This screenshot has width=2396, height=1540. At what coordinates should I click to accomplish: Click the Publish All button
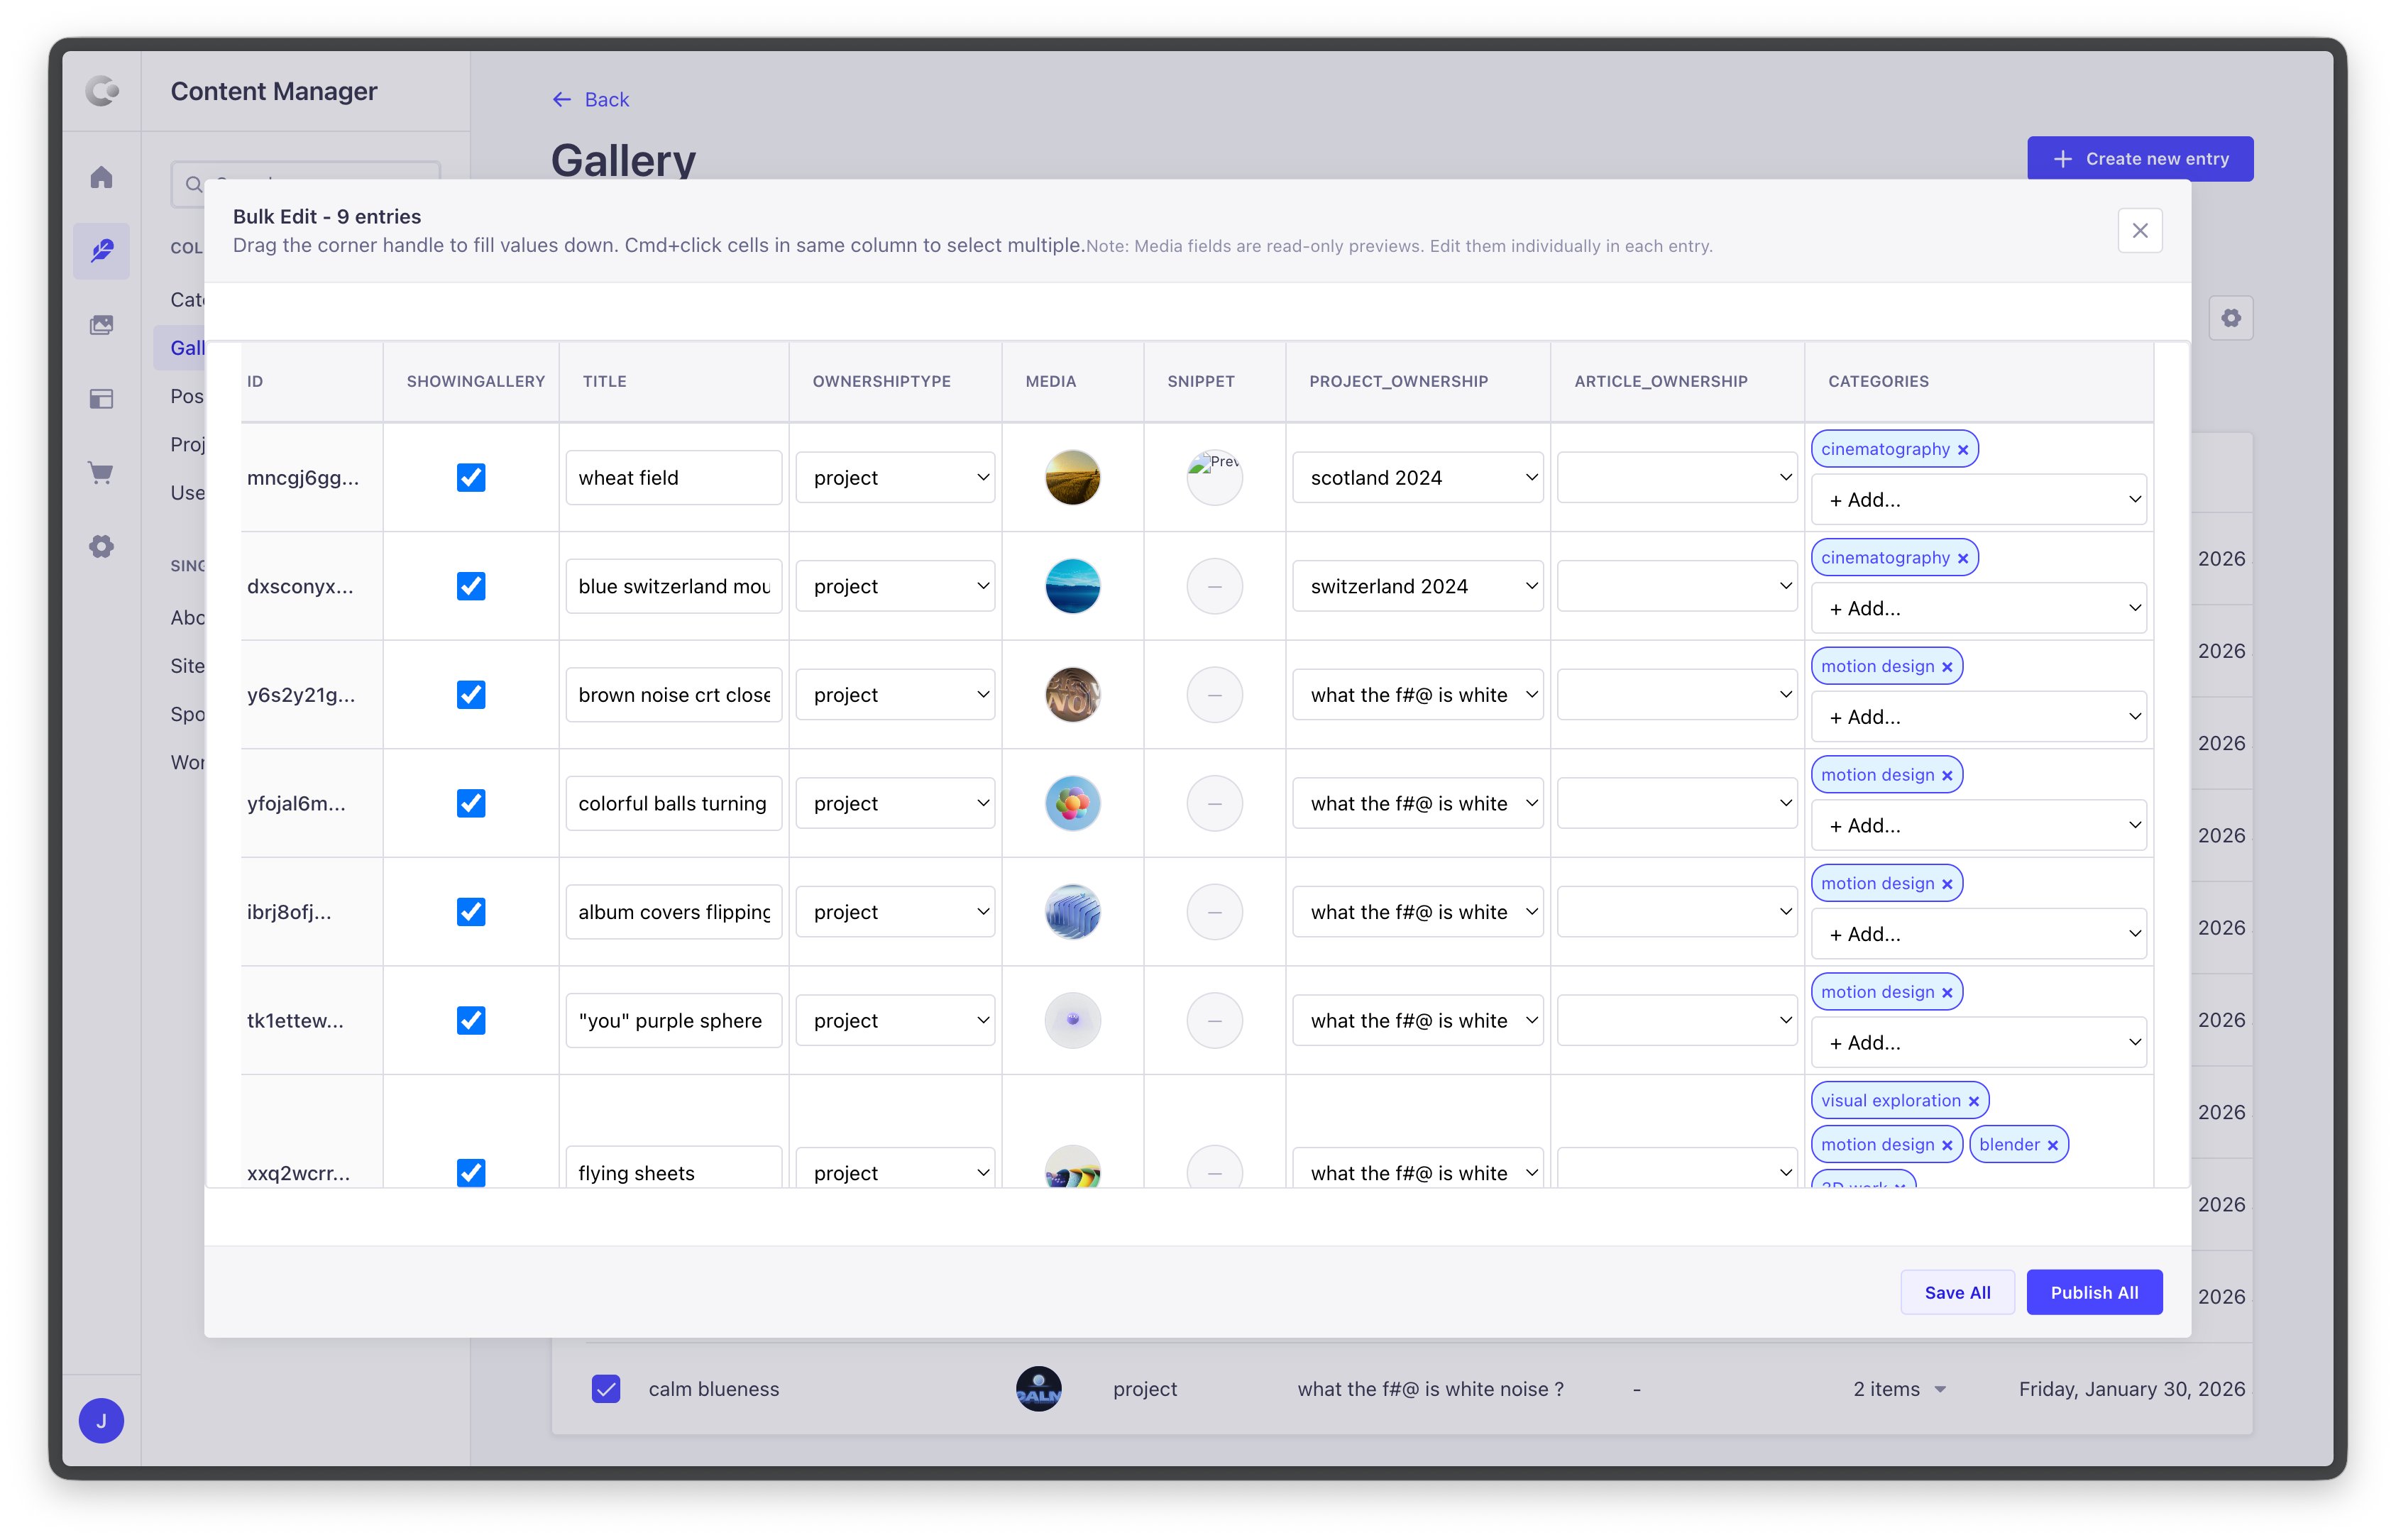point(2094,1293)
